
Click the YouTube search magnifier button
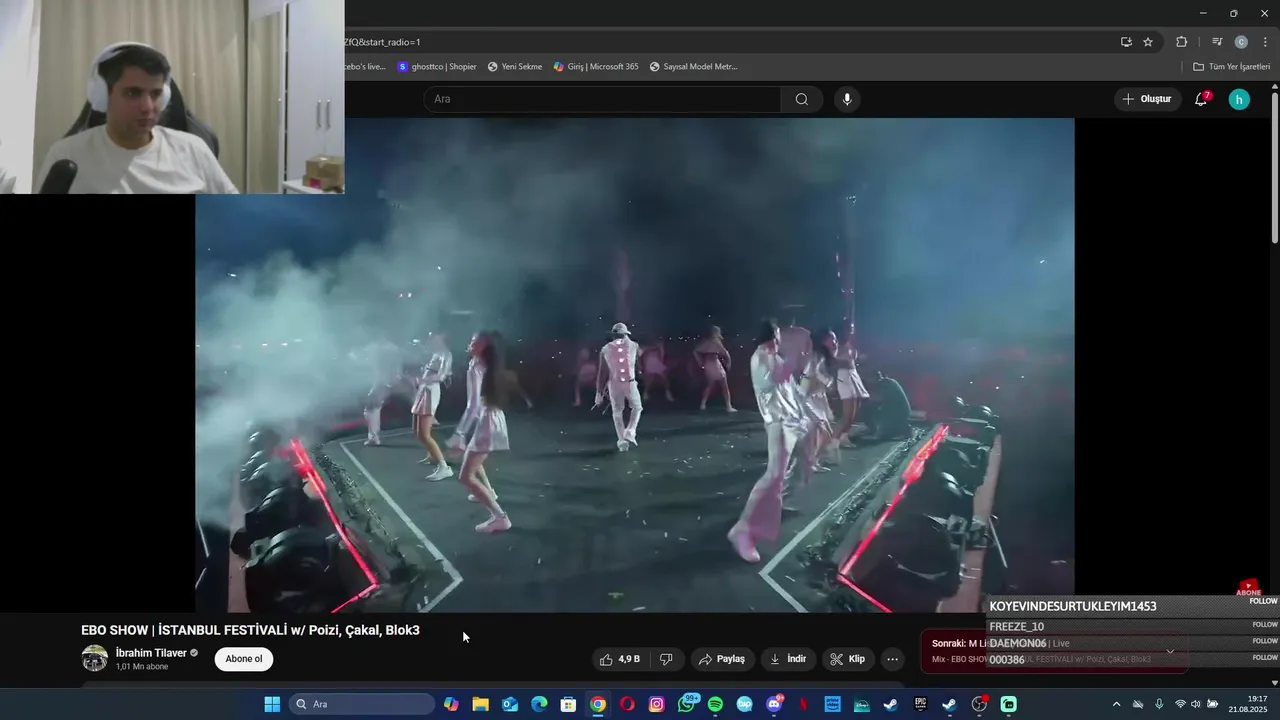coord(801,99)
